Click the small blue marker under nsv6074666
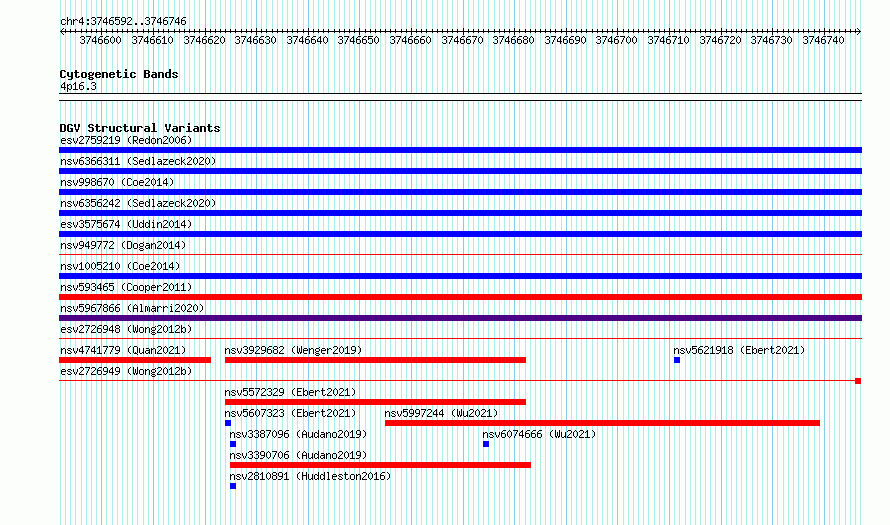The width and height of the screenshot is (890, 525). coord(486,444)
